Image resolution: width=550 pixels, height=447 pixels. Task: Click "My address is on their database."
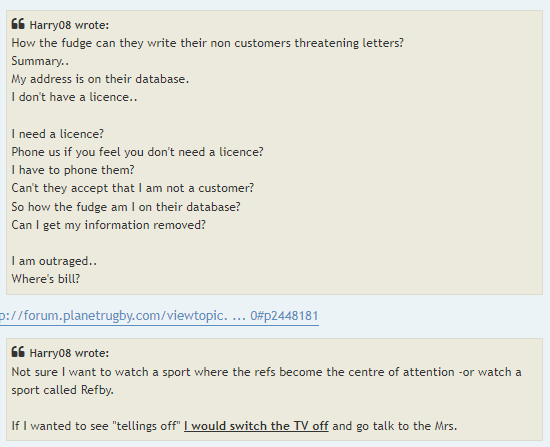[100, 79]
